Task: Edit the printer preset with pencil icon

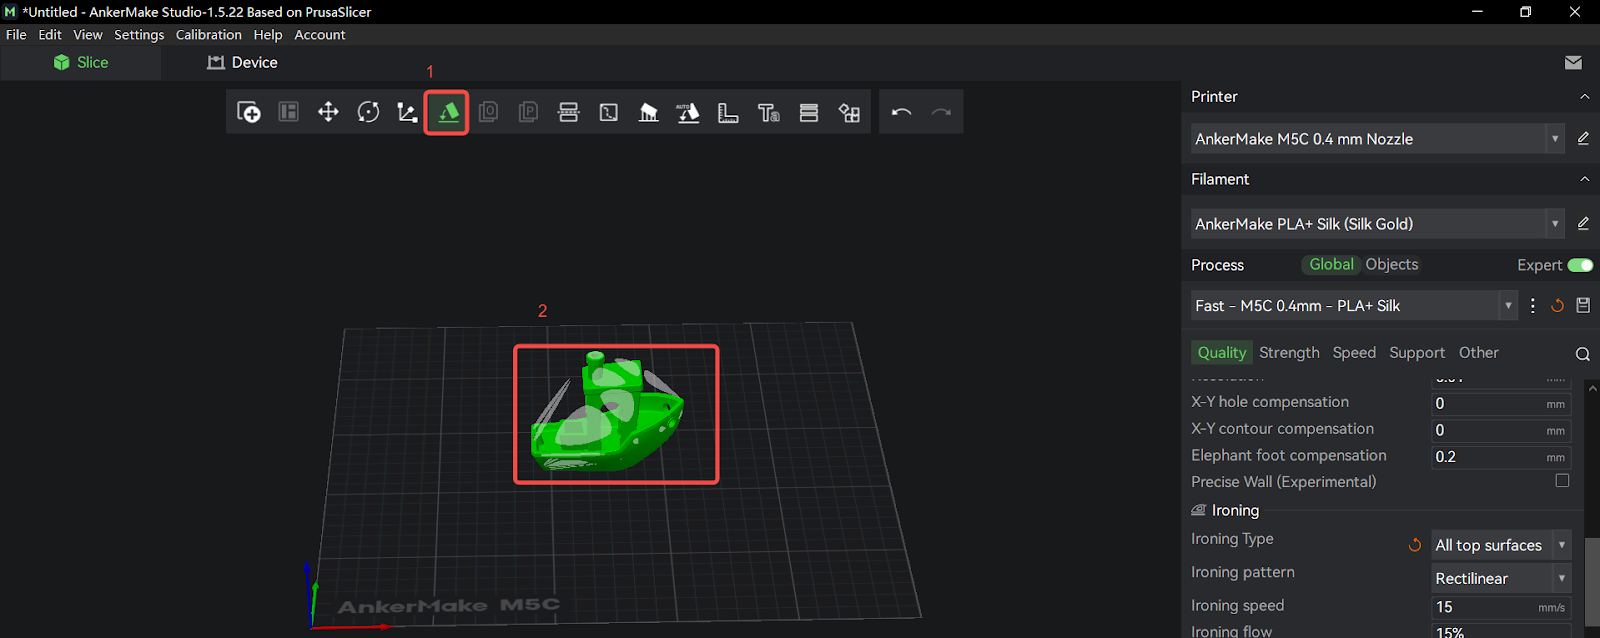Action: (1583, 139)
